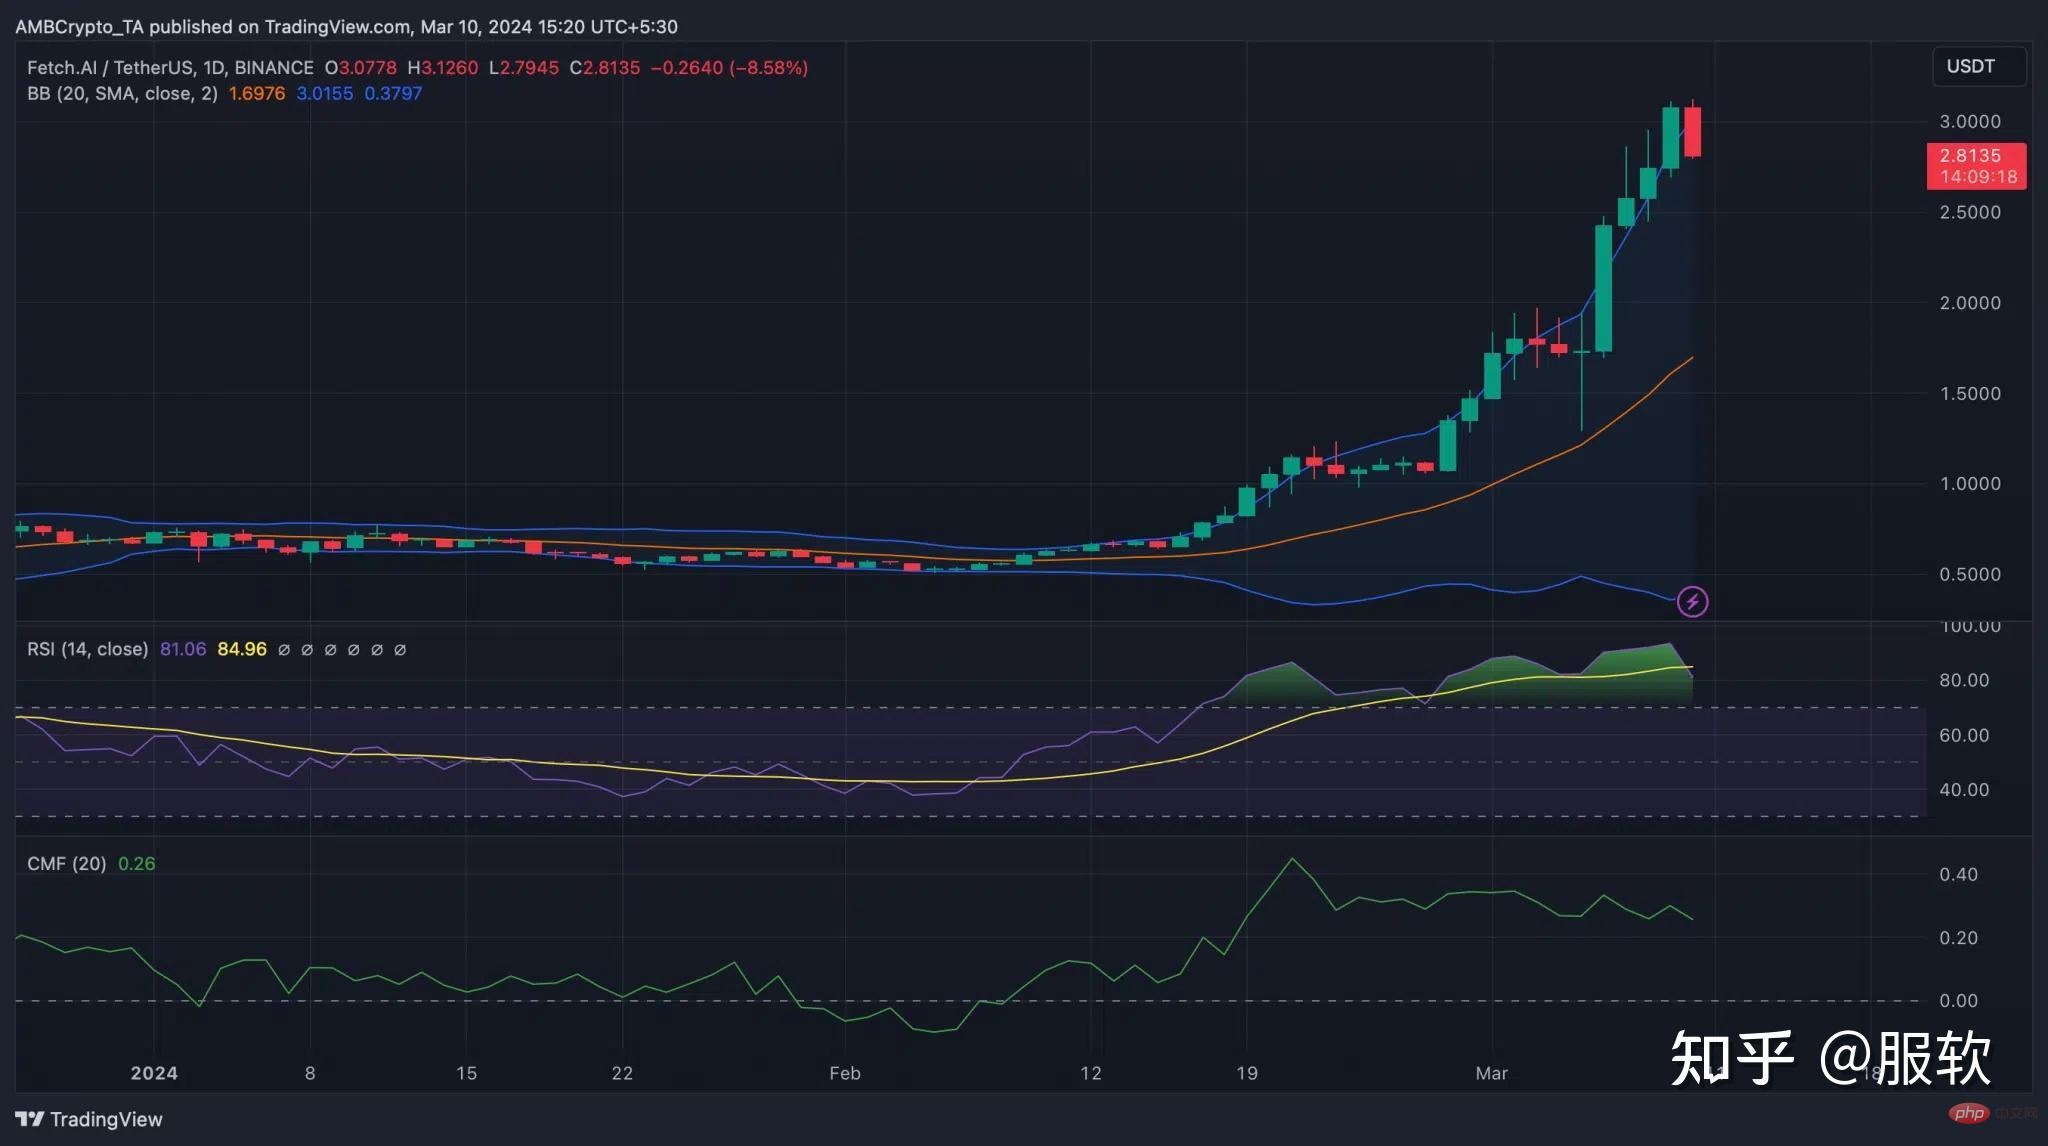Click the Feb label on time axis
The width and height of the screenshot is (2048, 1146).
point(844,1073)
